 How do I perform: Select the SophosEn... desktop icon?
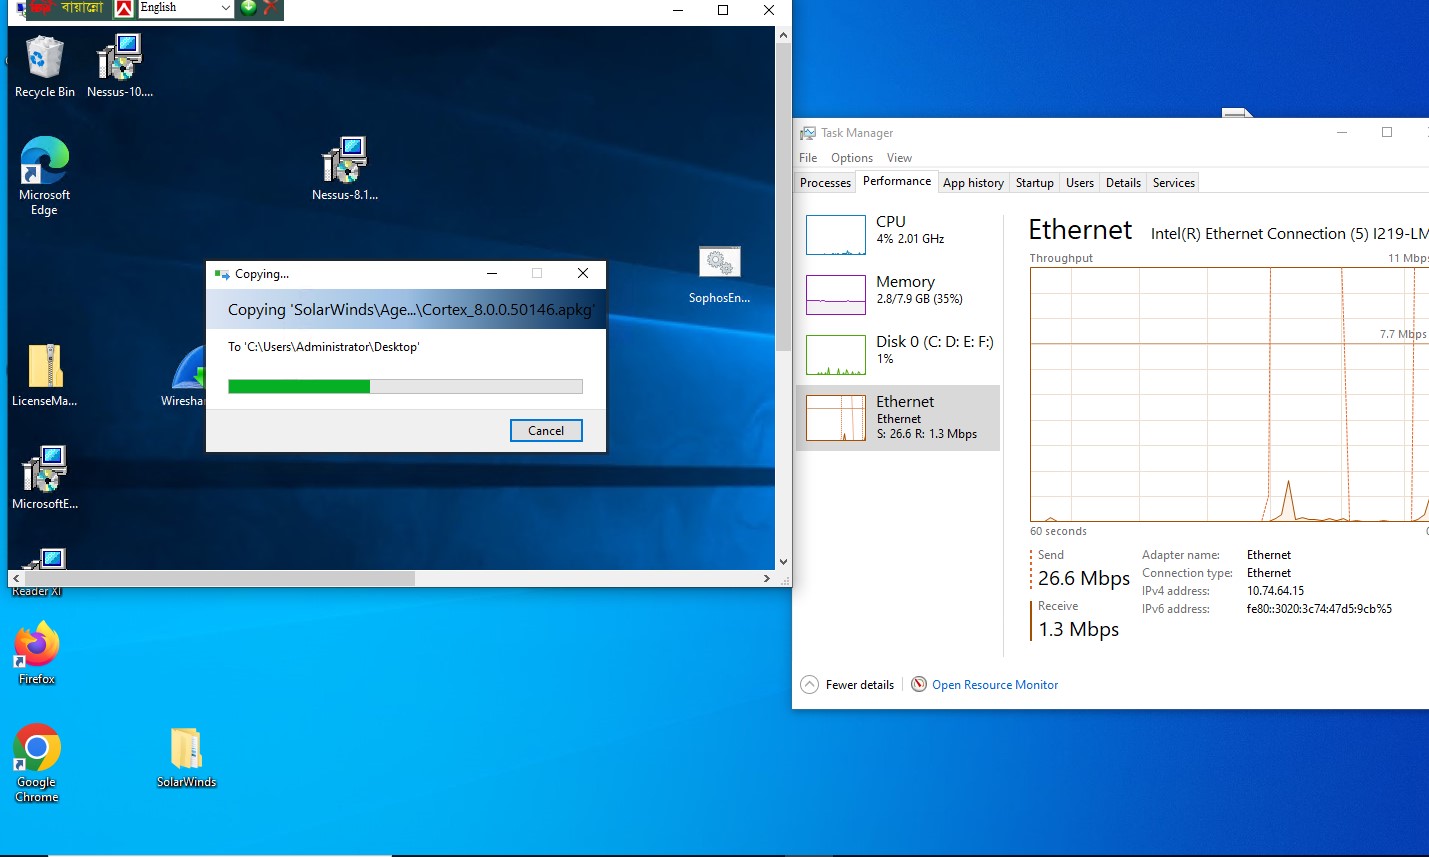tap(719, 274)
